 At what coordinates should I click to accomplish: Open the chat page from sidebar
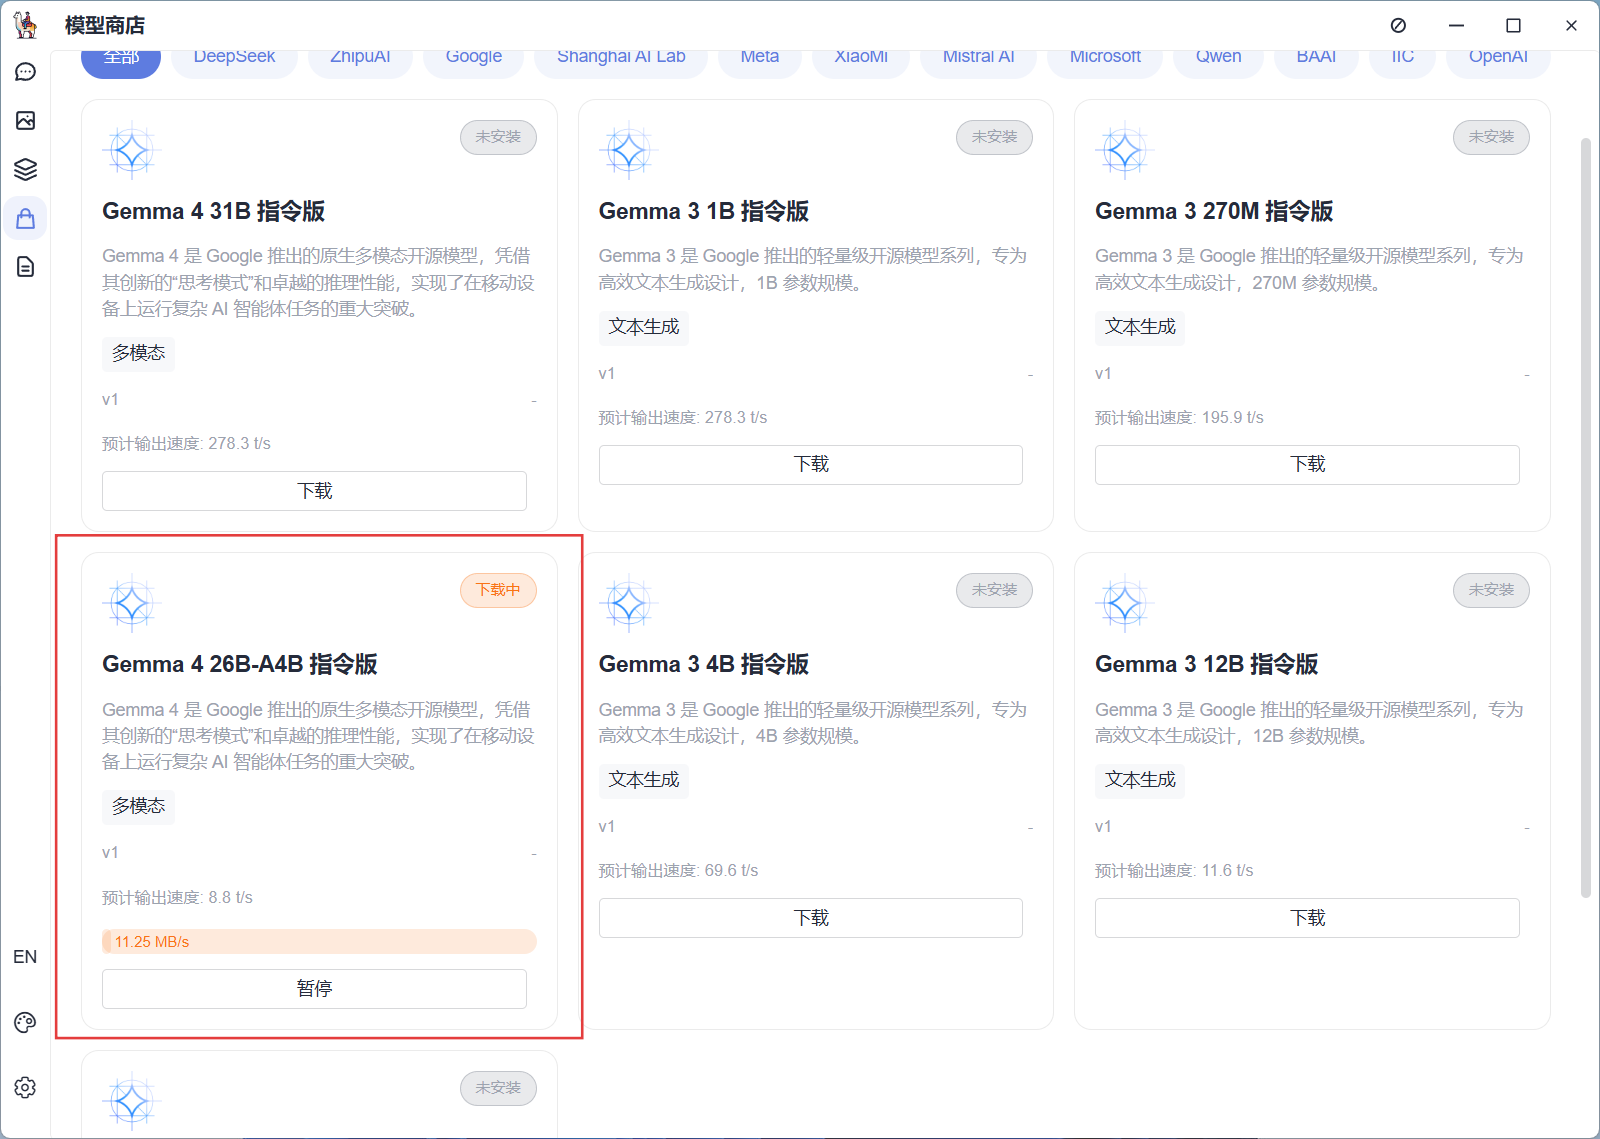tap(26, 72)
